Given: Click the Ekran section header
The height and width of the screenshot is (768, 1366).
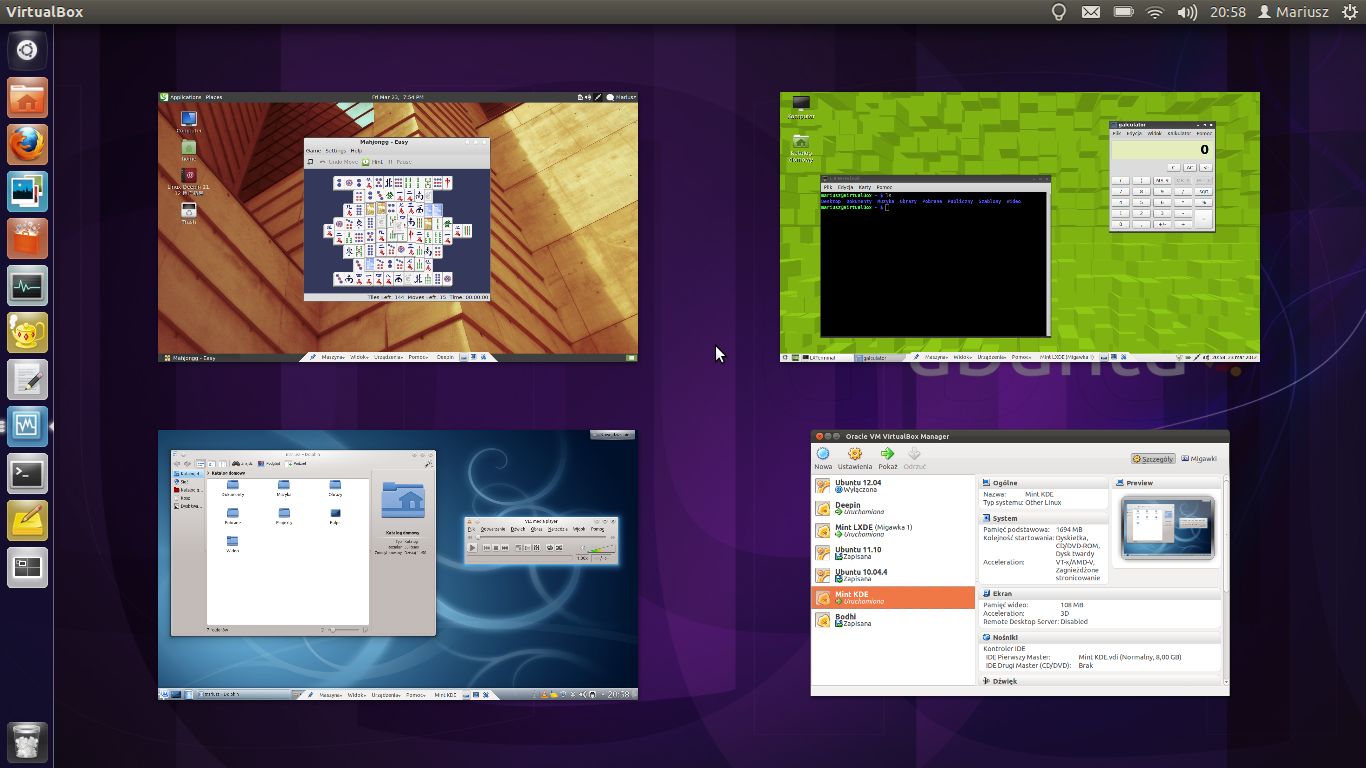Looking at the screenshot, I should coord(1100,594).
